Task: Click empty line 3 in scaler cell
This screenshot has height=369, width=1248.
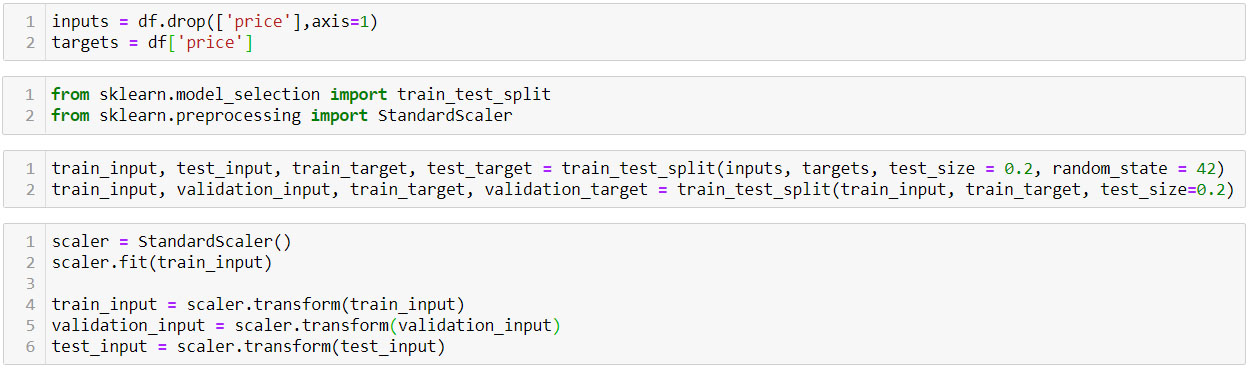Action: click(x=640, y=283)
